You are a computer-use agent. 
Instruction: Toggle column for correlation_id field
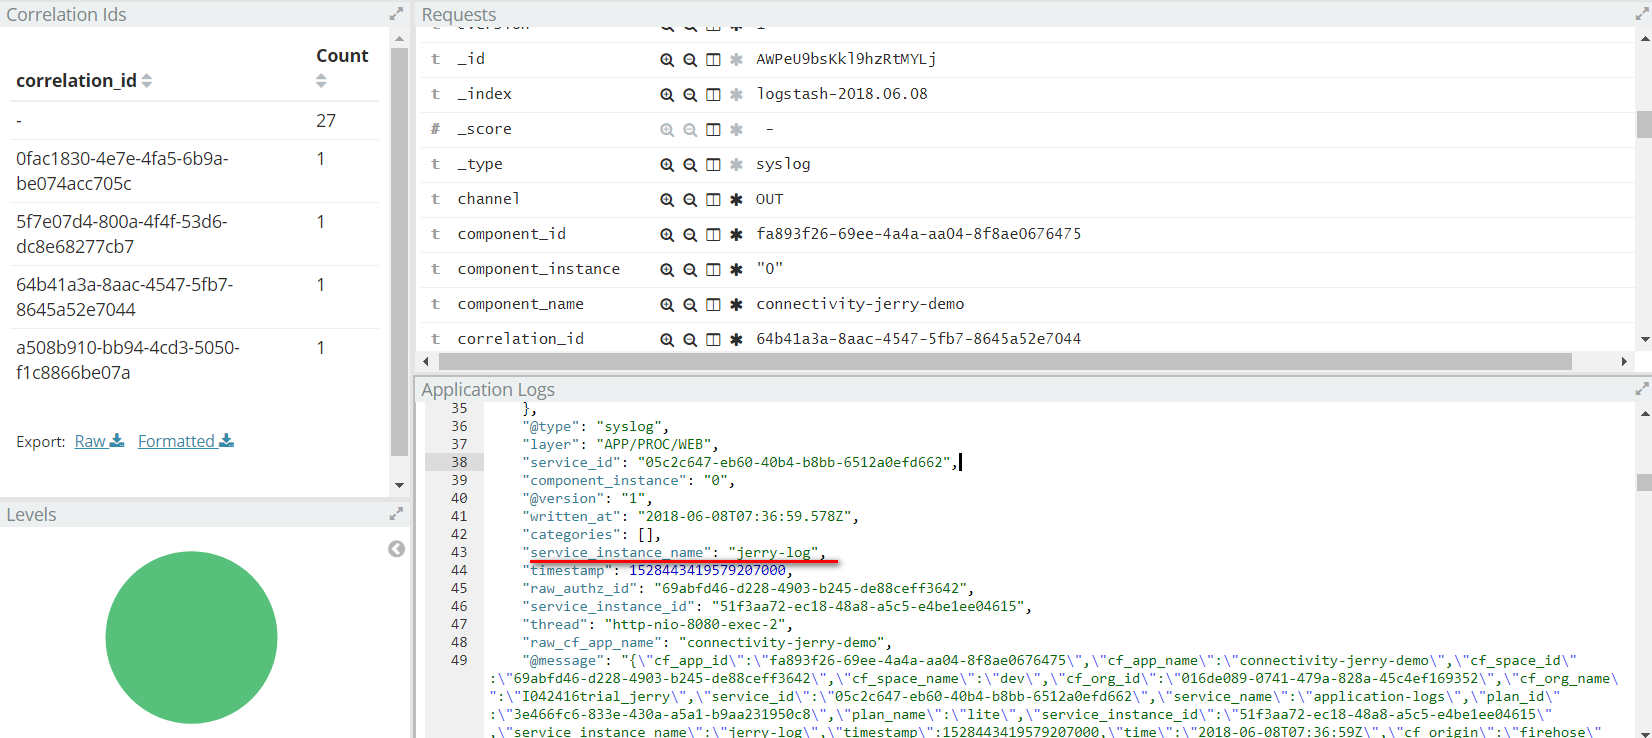(x=713, y=340)
